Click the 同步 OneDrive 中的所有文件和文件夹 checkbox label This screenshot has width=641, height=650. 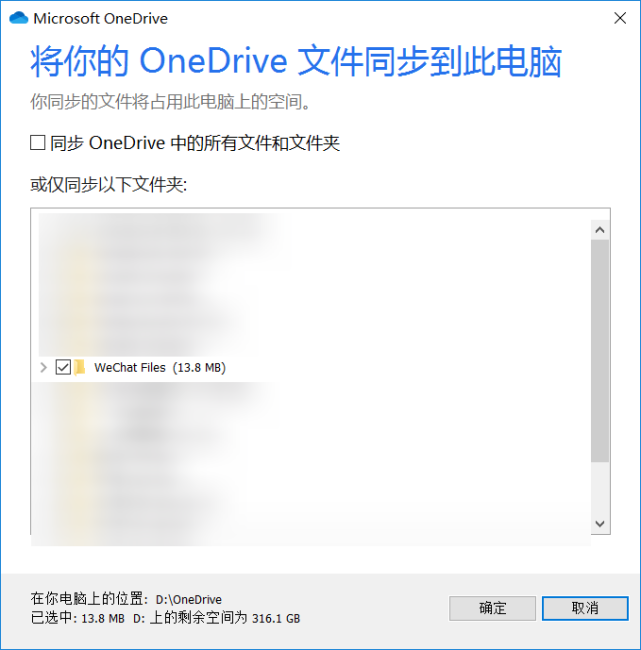[195, 143]
